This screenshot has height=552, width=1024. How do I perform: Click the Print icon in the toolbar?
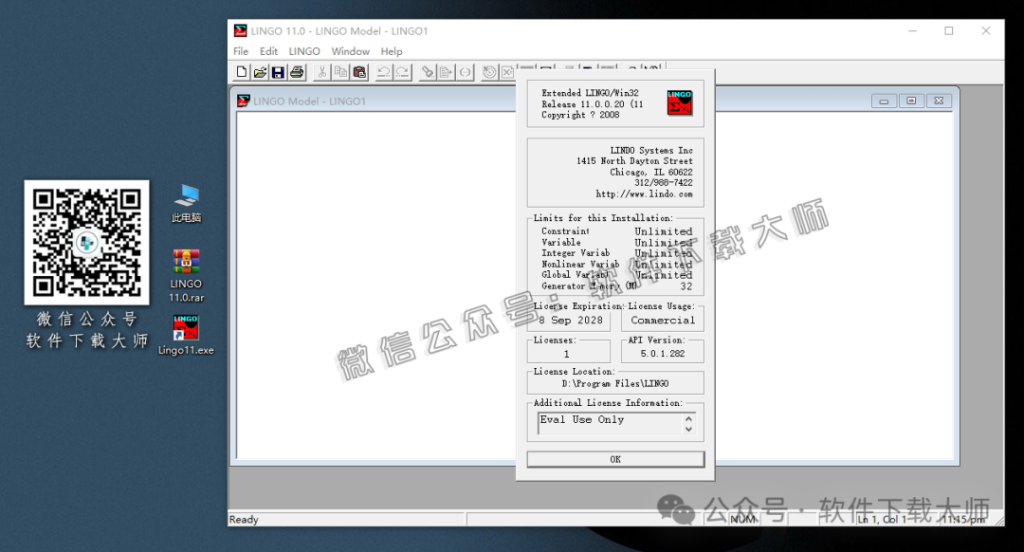tap(296, 72)
